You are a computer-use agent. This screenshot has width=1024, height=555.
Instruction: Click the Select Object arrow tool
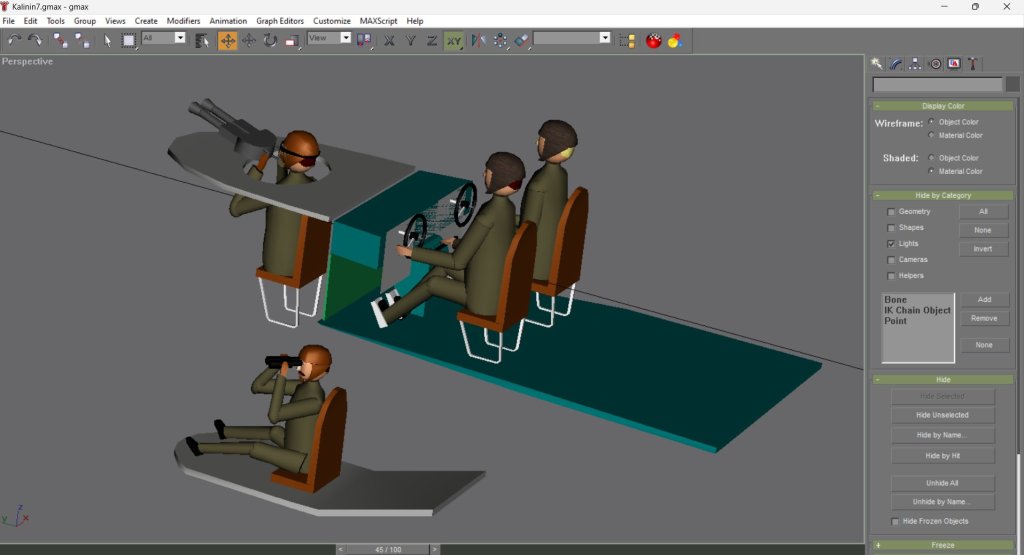point(107,40)
